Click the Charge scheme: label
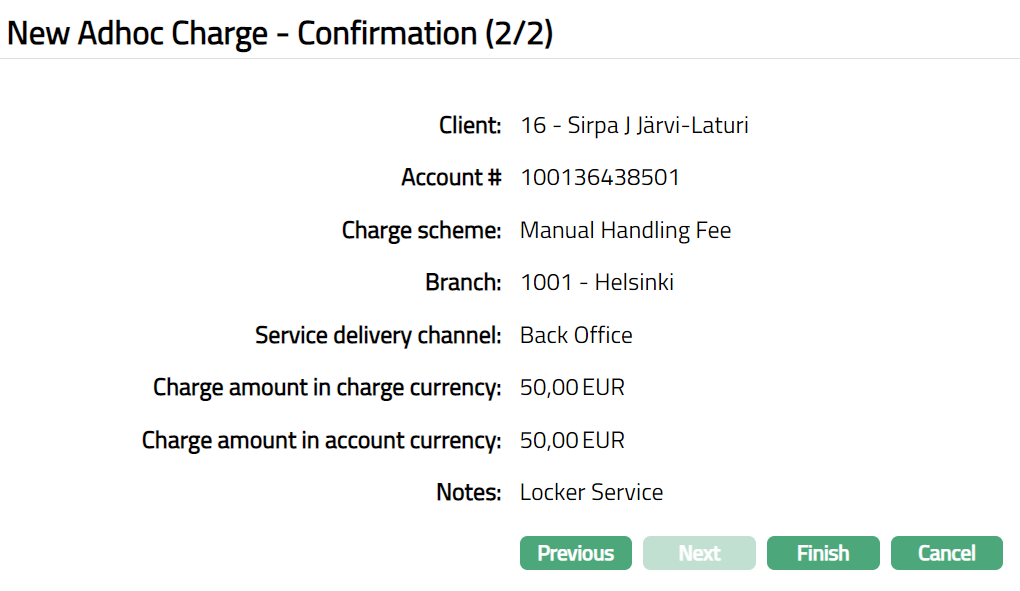Image resolution: width=1020 pixels, height=591 pixels. point(421,230)
